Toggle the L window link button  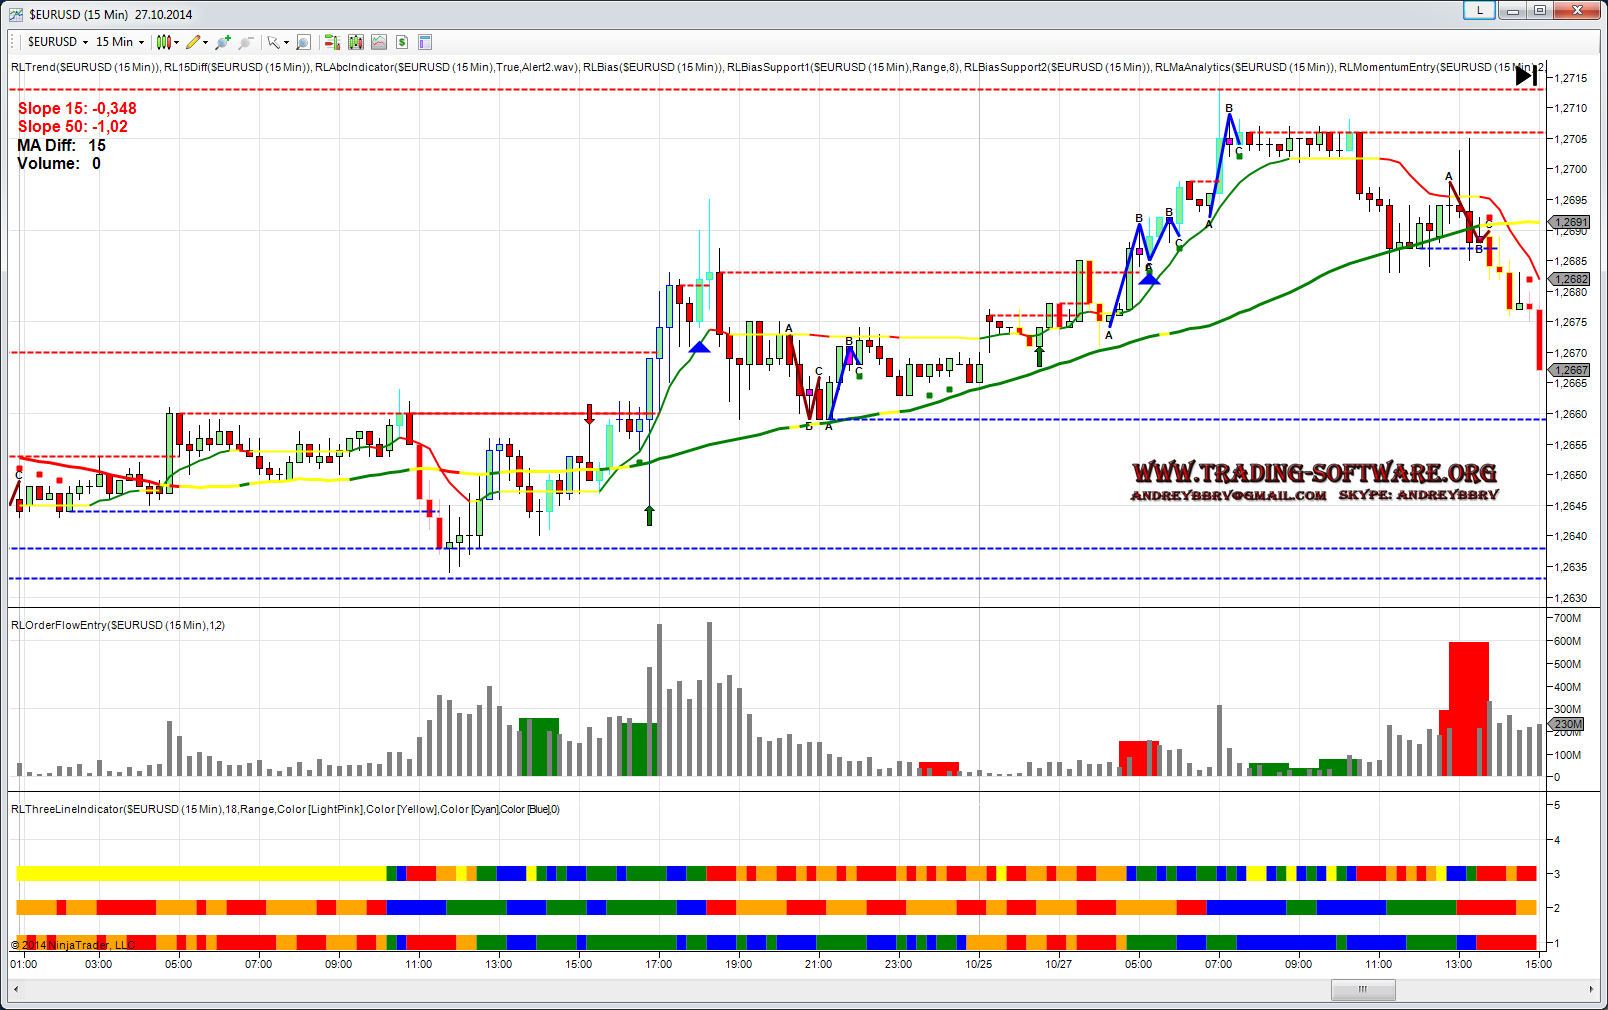coord(1479,11)
